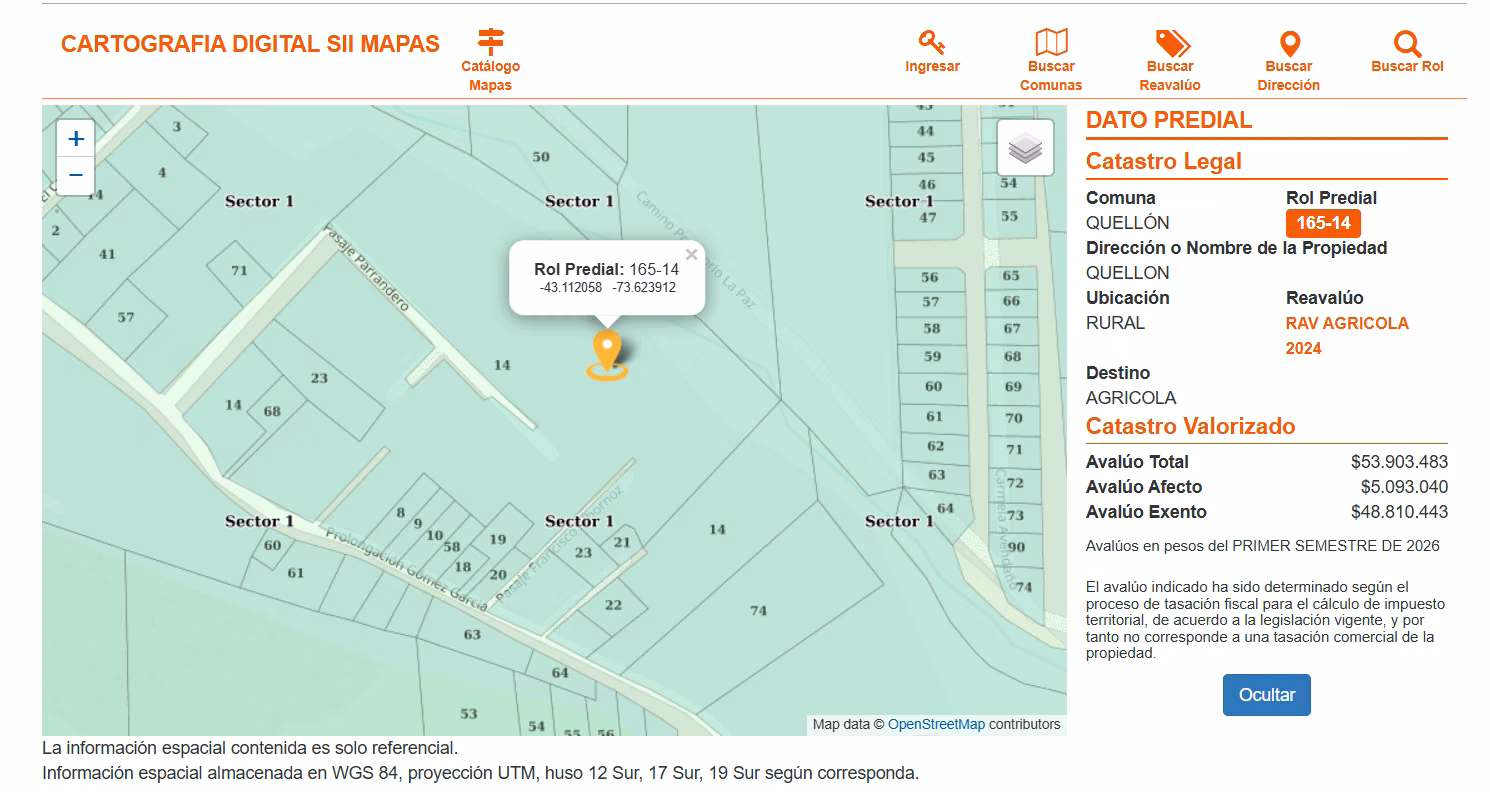Click parcel 74 on the map
Viewport: 1490px width, 792px height.
pyautogui.click(x=758, y=611)
